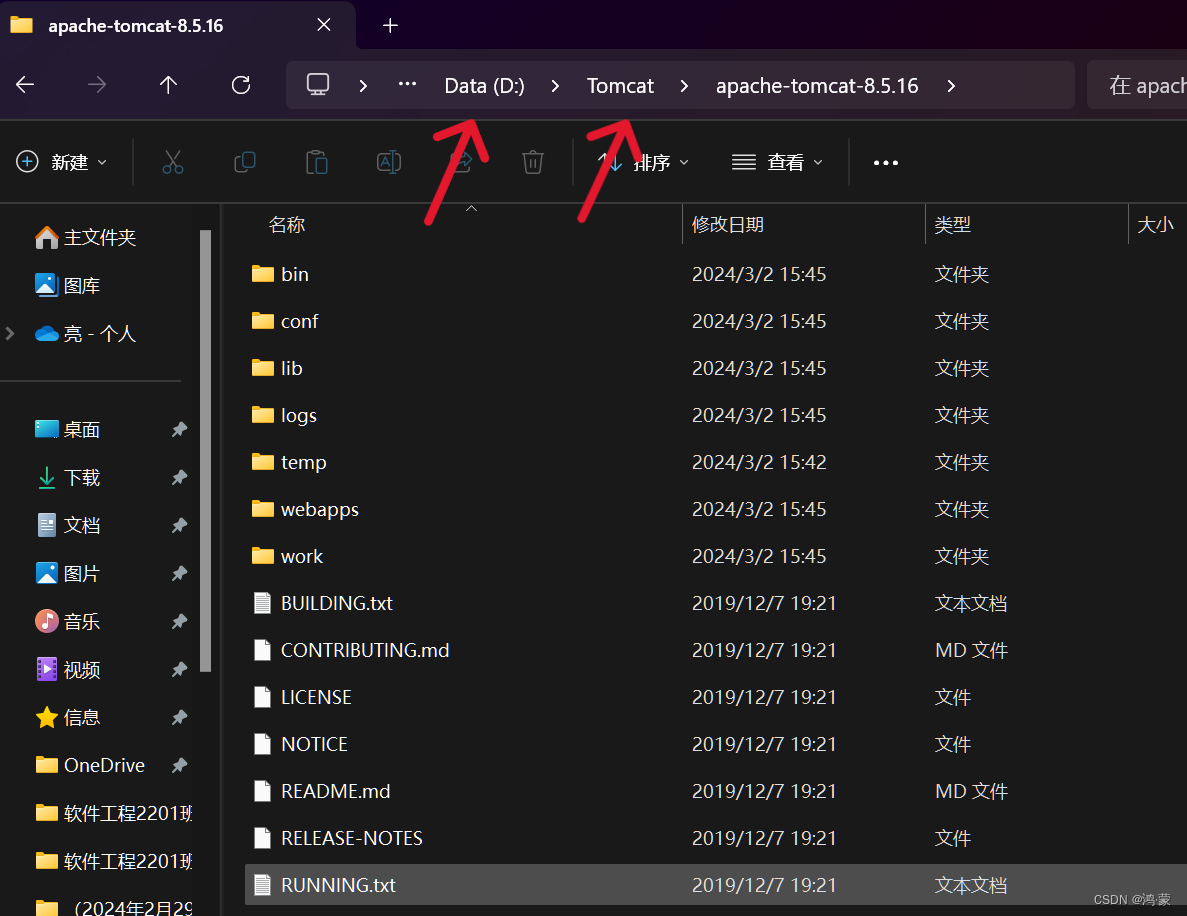Open 图片 (Pictures) in sidebar
Image resolution: width=1187 pixels, height=916 pixels.
(68, 574)
